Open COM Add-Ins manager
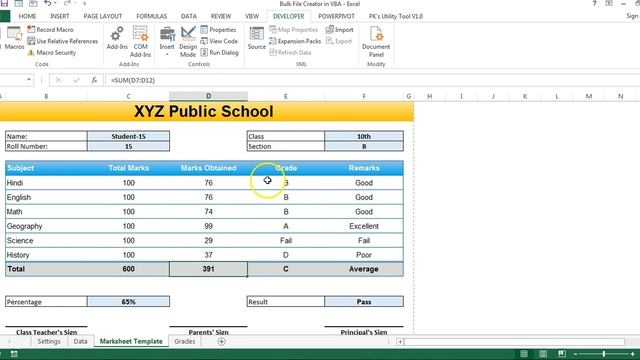 [x=140, y=41]
